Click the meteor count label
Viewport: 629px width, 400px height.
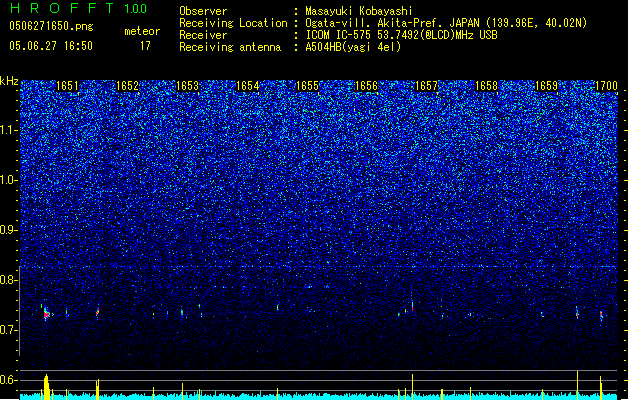142,31
